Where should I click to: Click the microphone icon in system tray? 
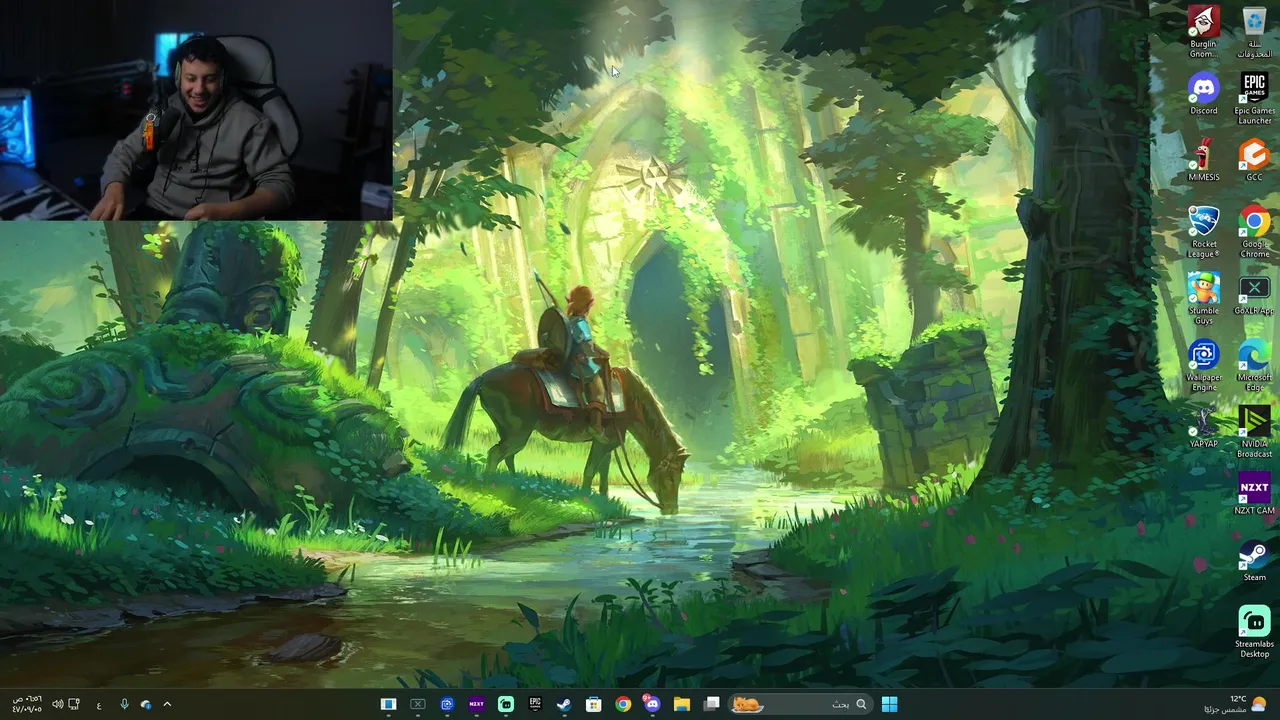click(x=124, y=705)
